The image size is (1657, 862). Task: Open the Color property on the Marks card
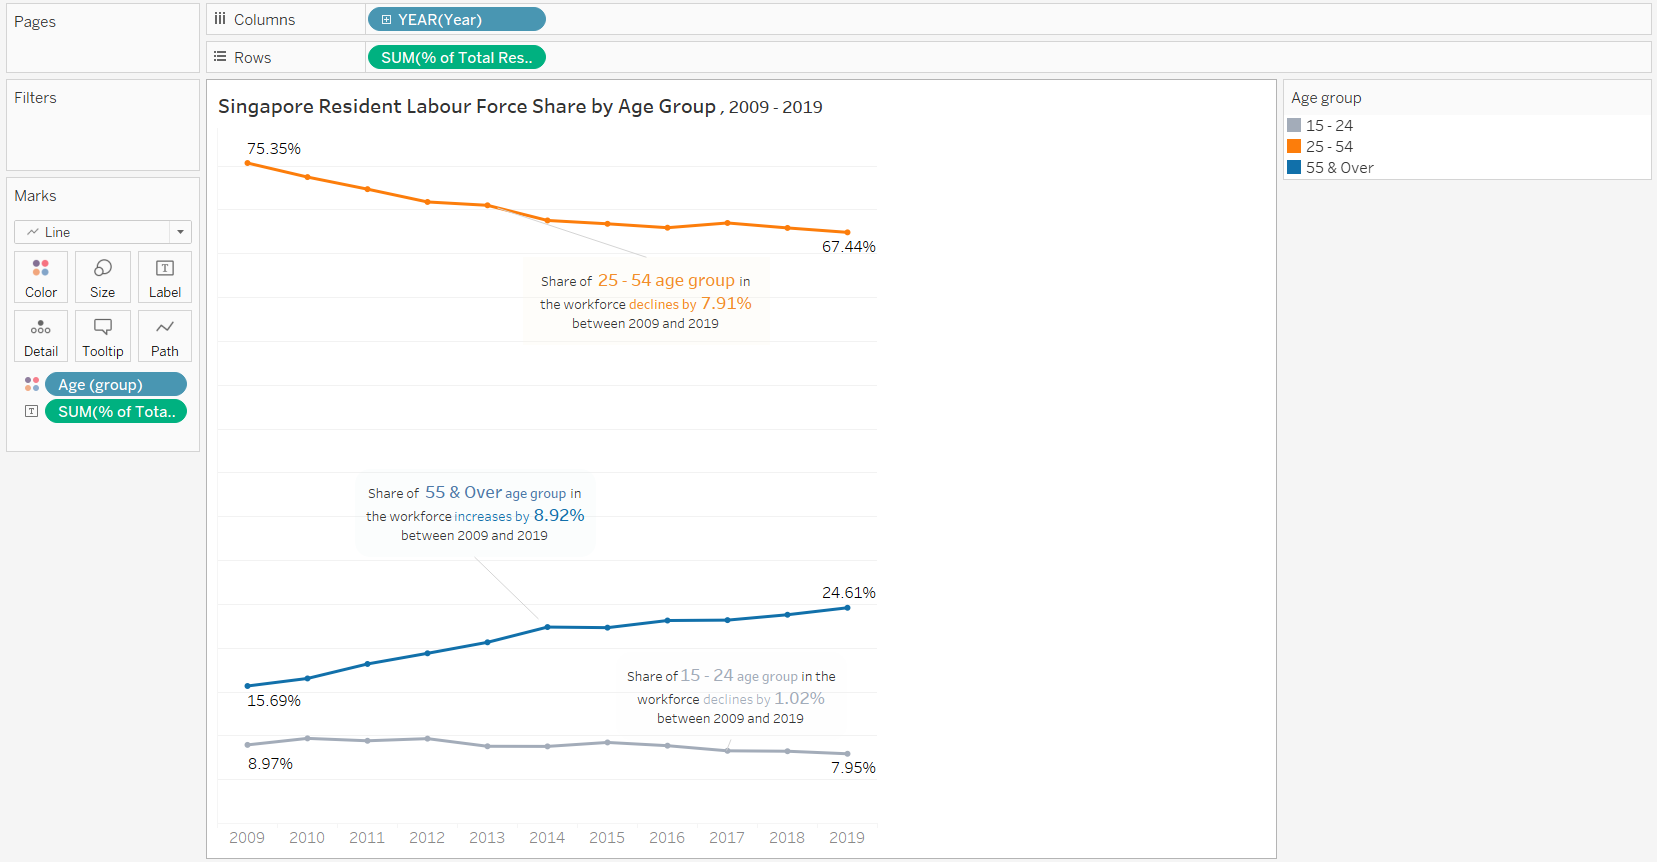coord(40,277)
